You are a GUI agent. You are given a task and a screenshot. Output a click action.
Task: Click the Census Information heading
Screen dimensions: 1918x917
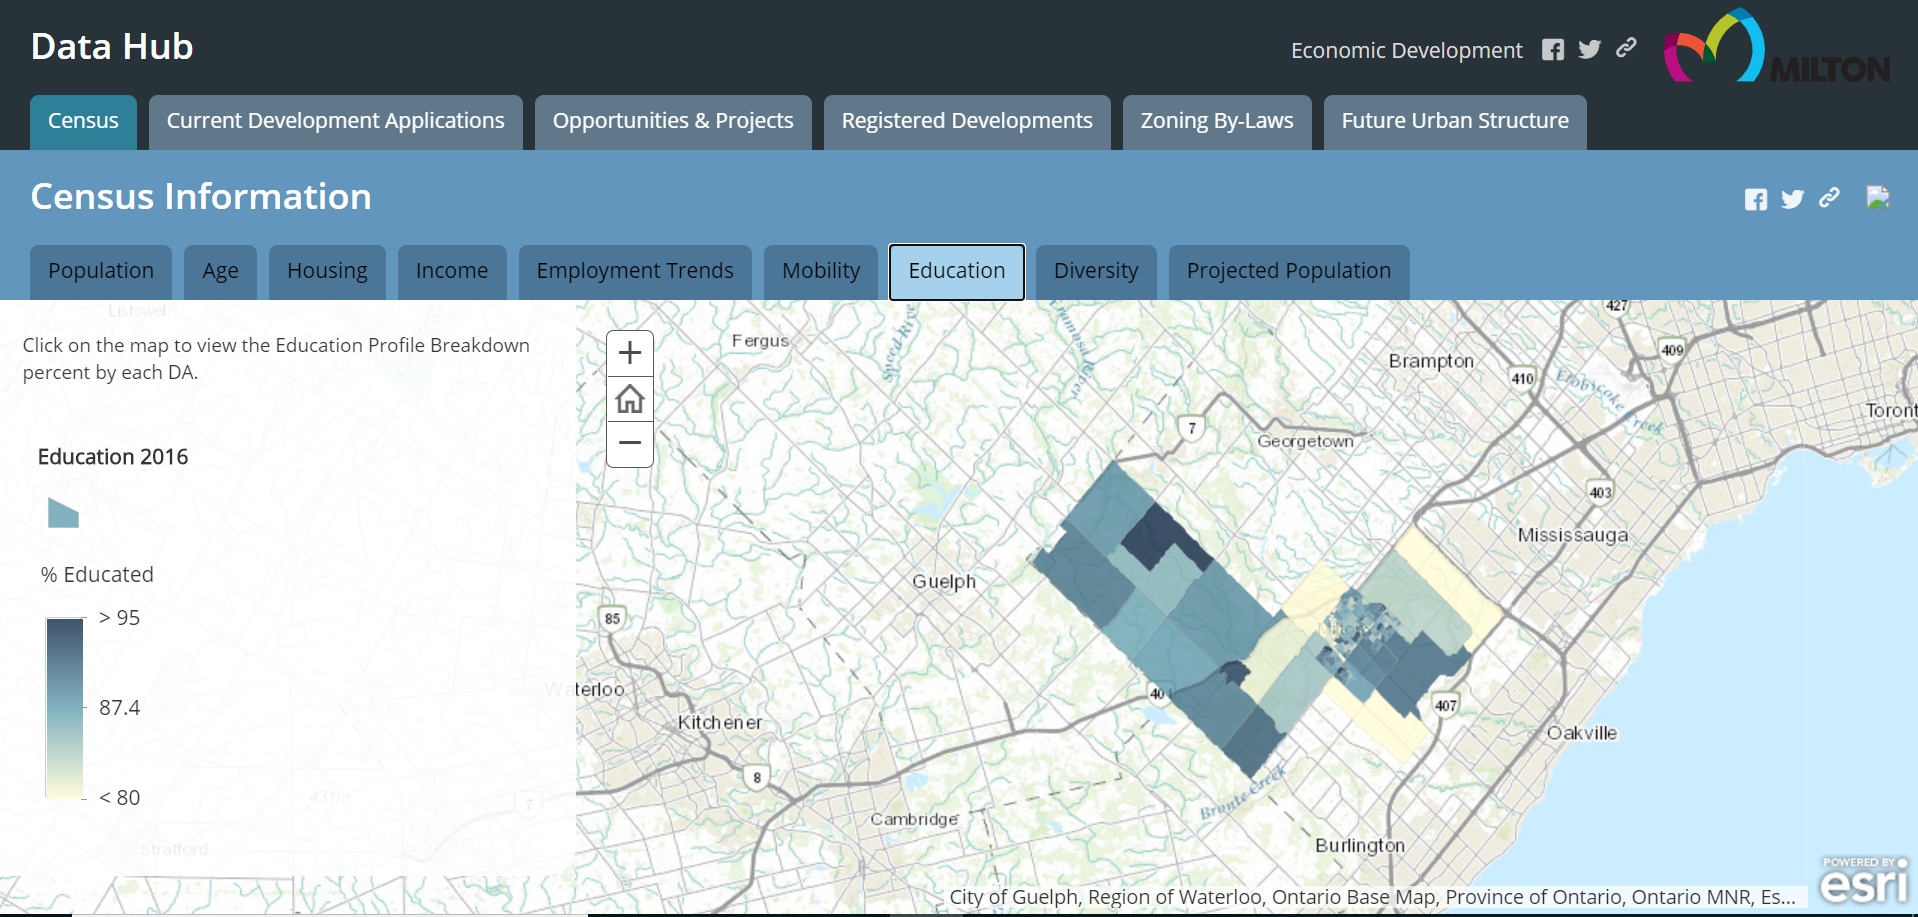[201, 197]
